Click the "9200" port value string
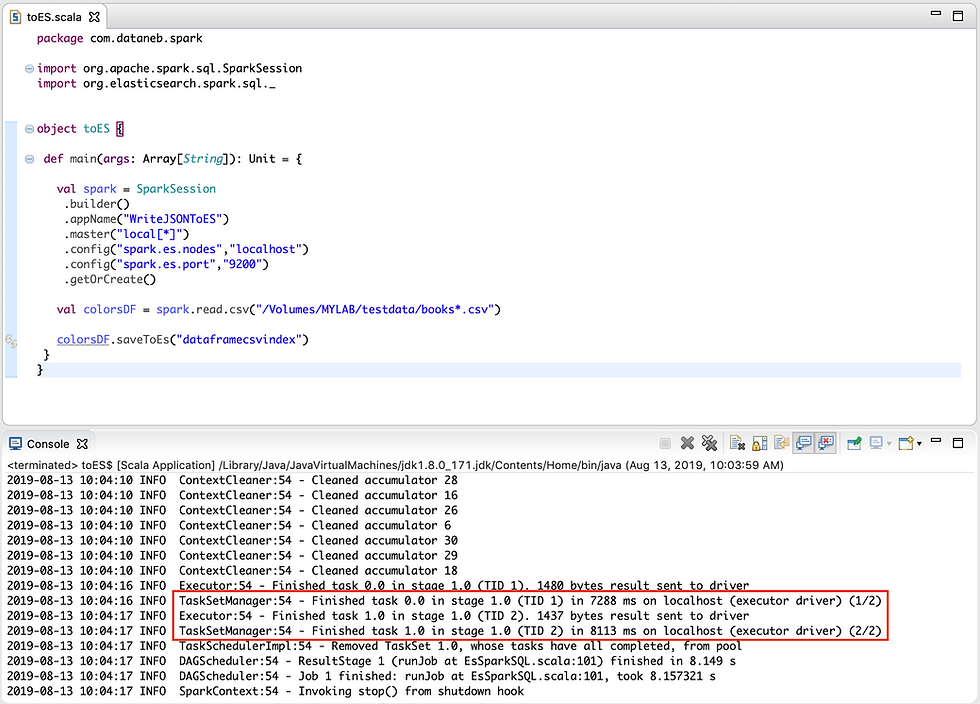Screen dimensions: 980x704 click(242, 264)
